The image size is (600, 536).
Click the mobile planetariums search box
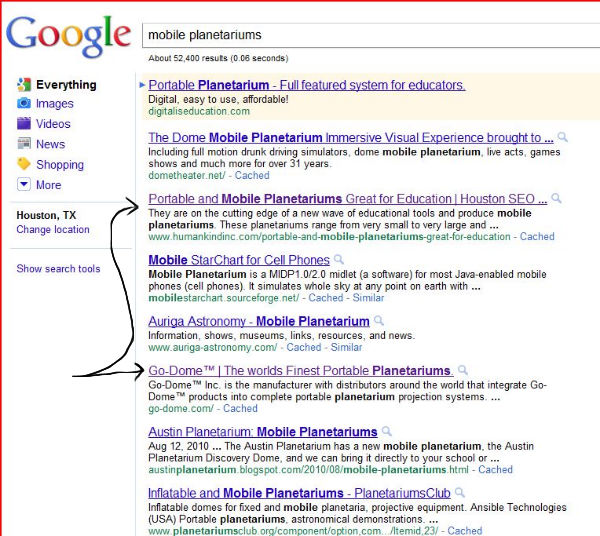click(x=370, y=35)
